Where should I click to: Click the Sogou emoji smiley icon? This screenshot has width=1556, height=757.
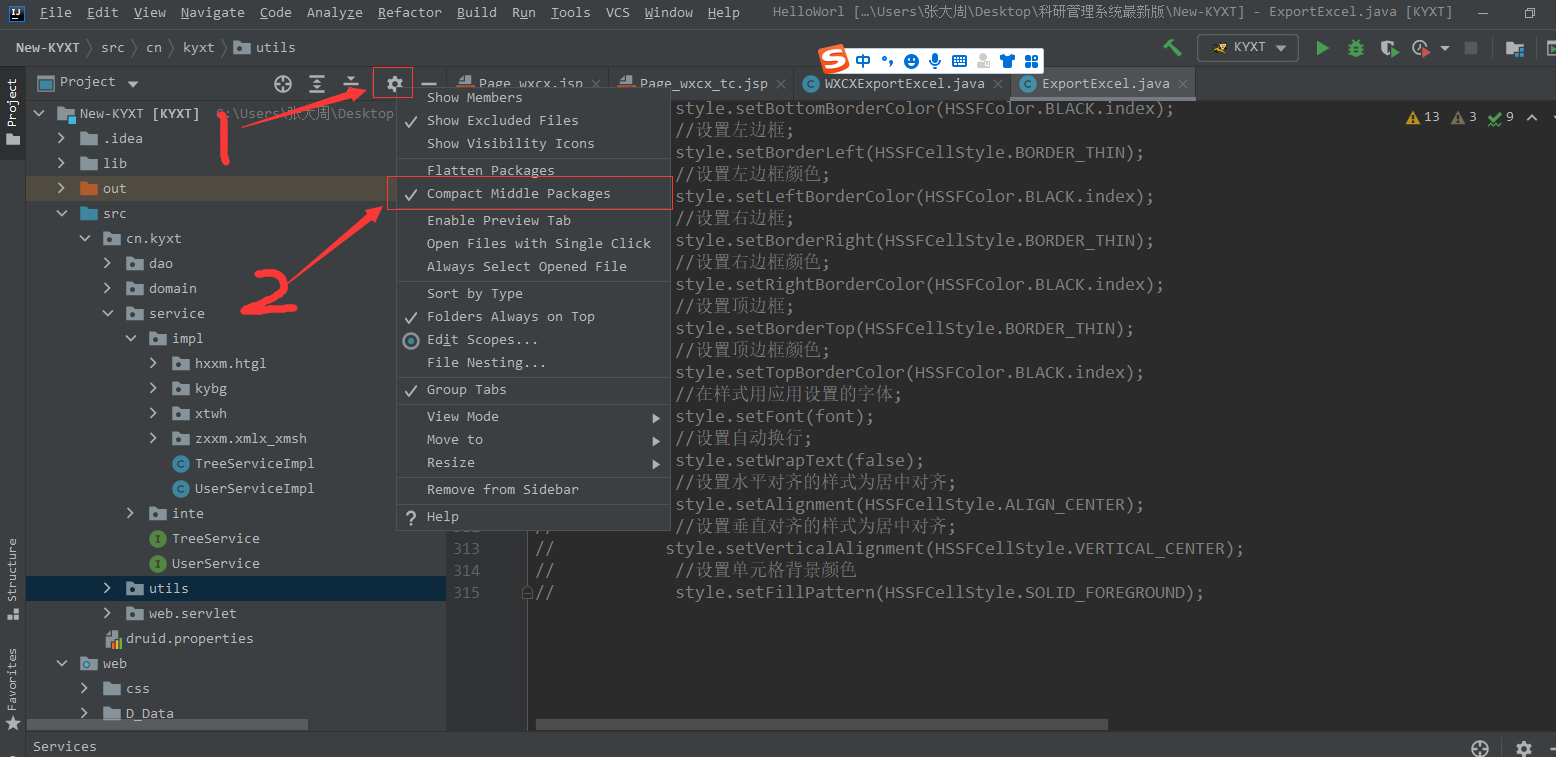911,61
